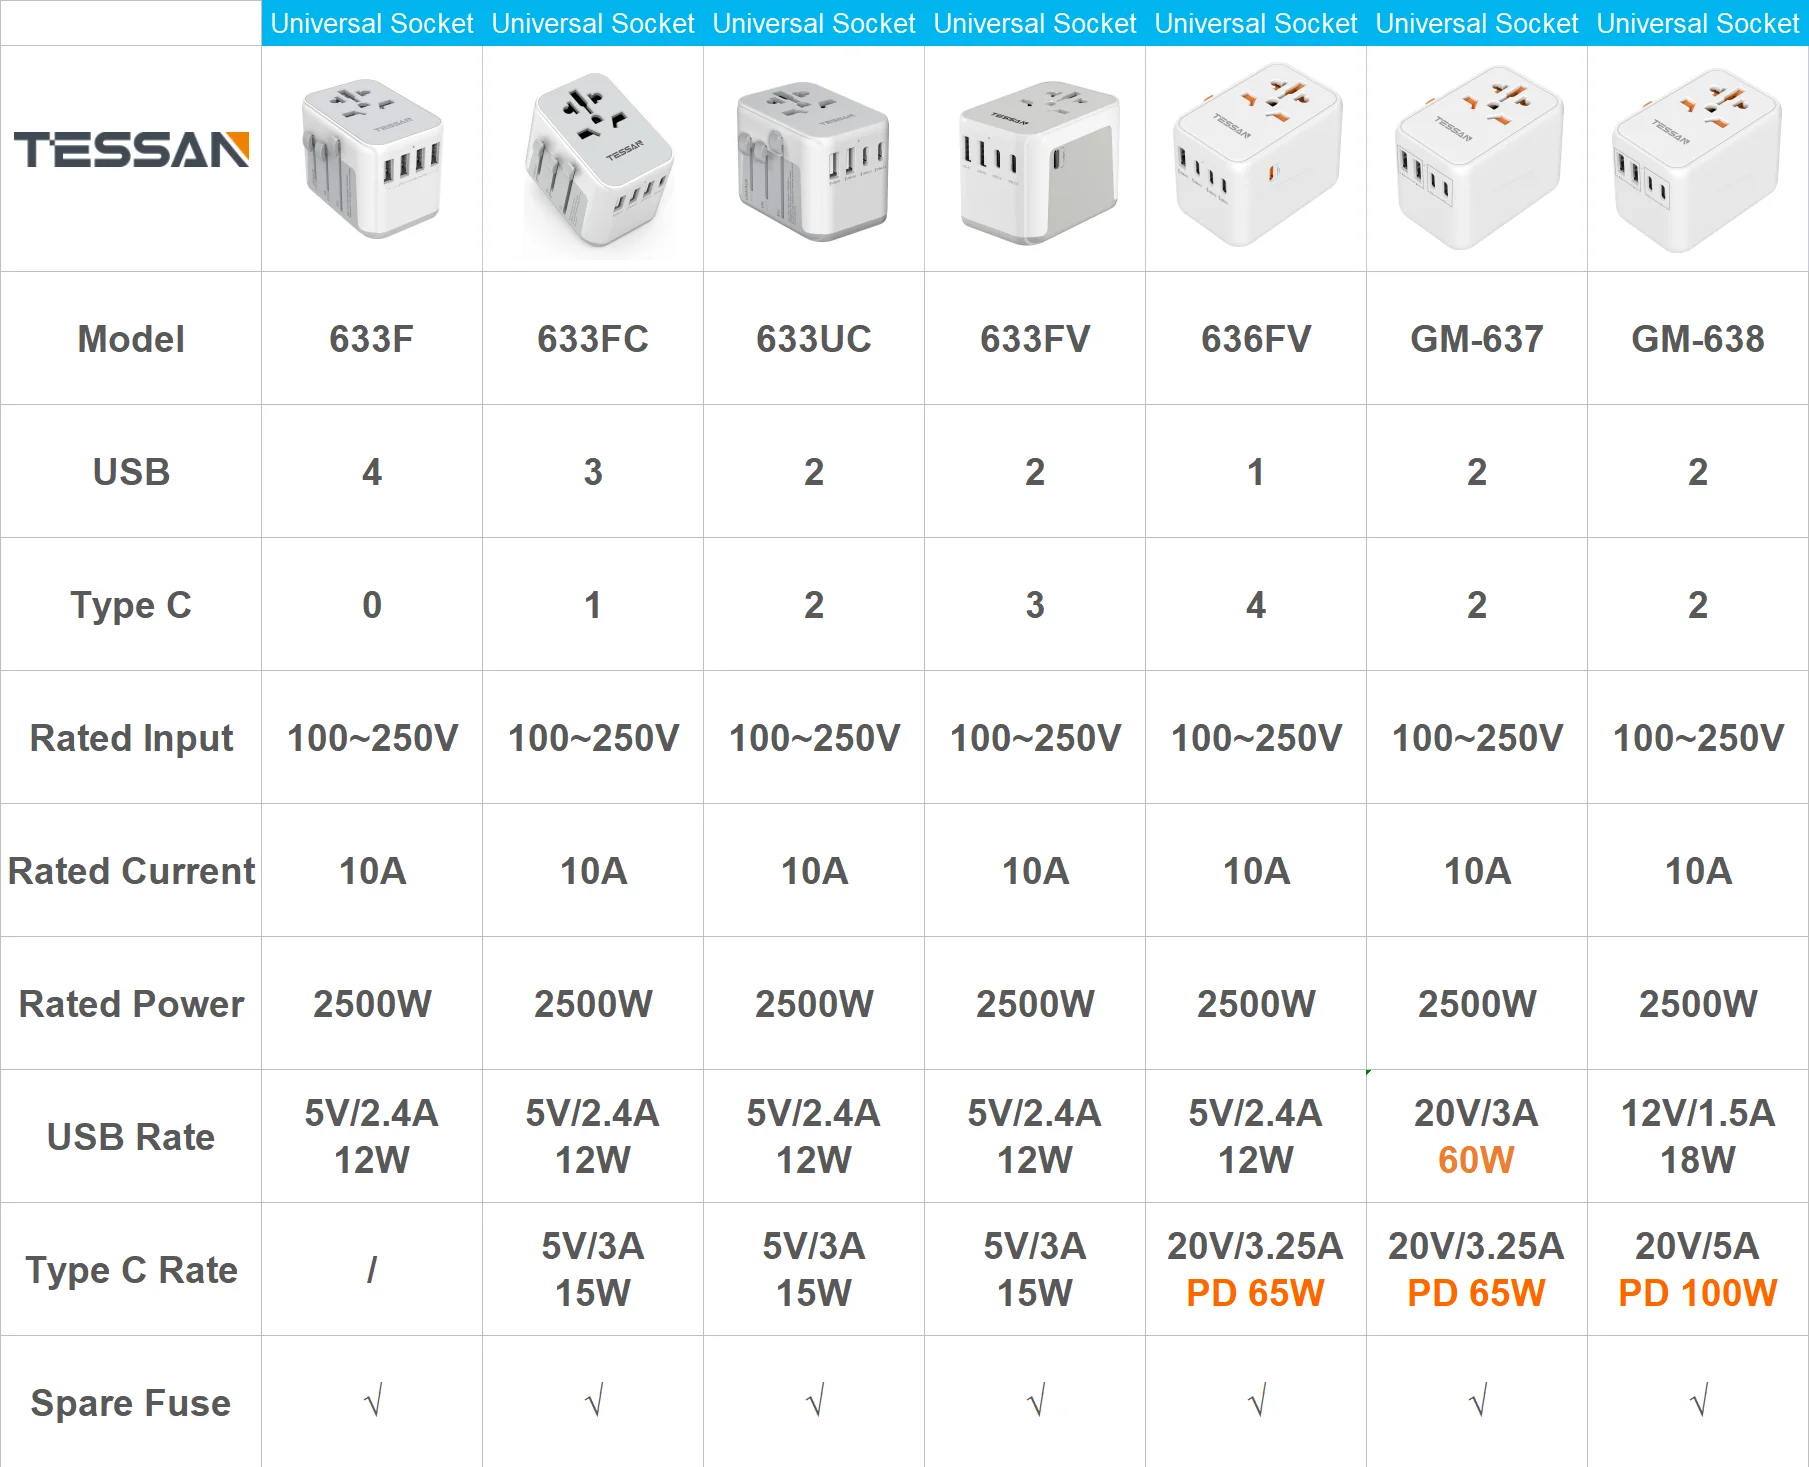Click the GM-638 model name link
Viewport: 1809px width, 1467px height.
[1698, 338]
